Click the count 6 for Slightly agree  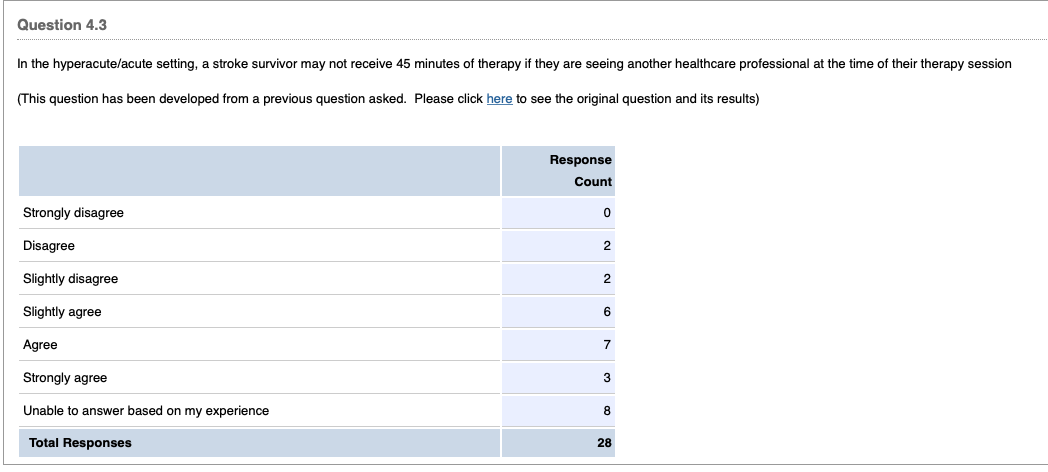tap(606, 312)
